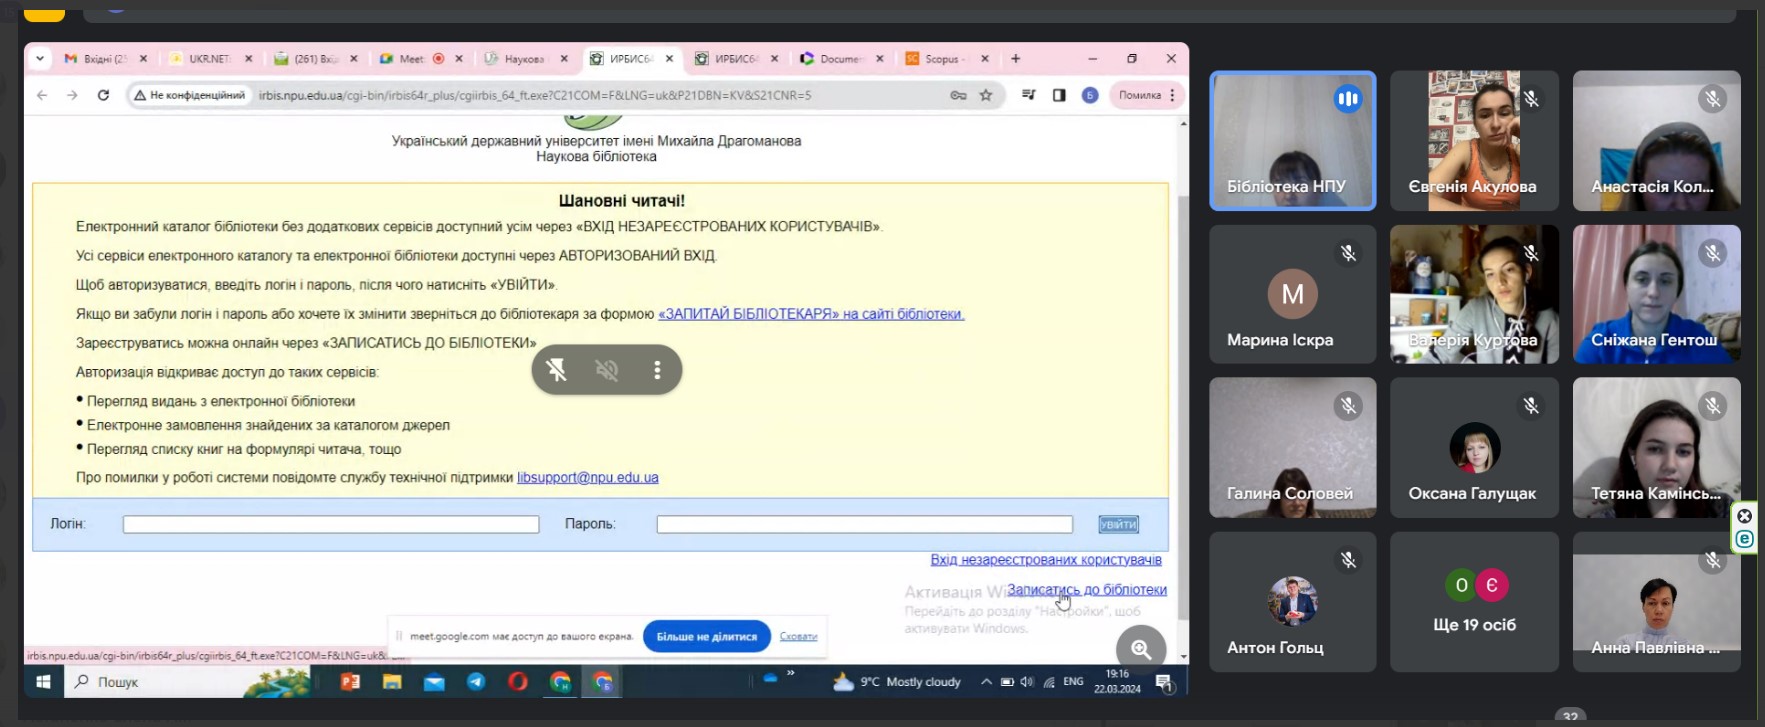
Task: Open Opera browser from the taskbar
Action: (518, 682)
